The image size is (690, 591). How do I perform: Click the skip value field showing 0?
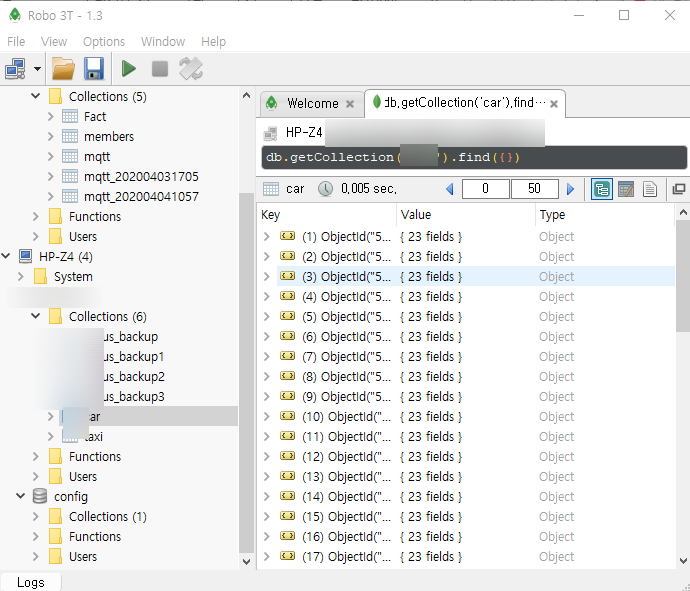[x=485, y=189]
